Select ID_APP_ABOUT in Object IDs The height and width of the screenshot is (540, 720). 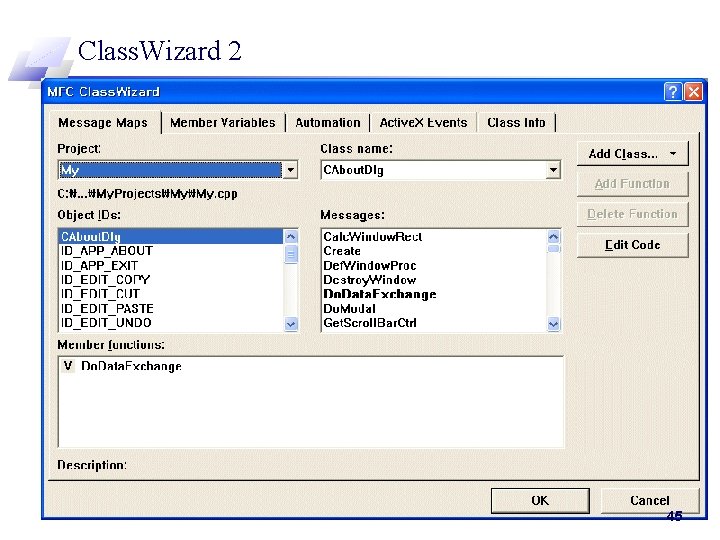(x=171, y=251)
